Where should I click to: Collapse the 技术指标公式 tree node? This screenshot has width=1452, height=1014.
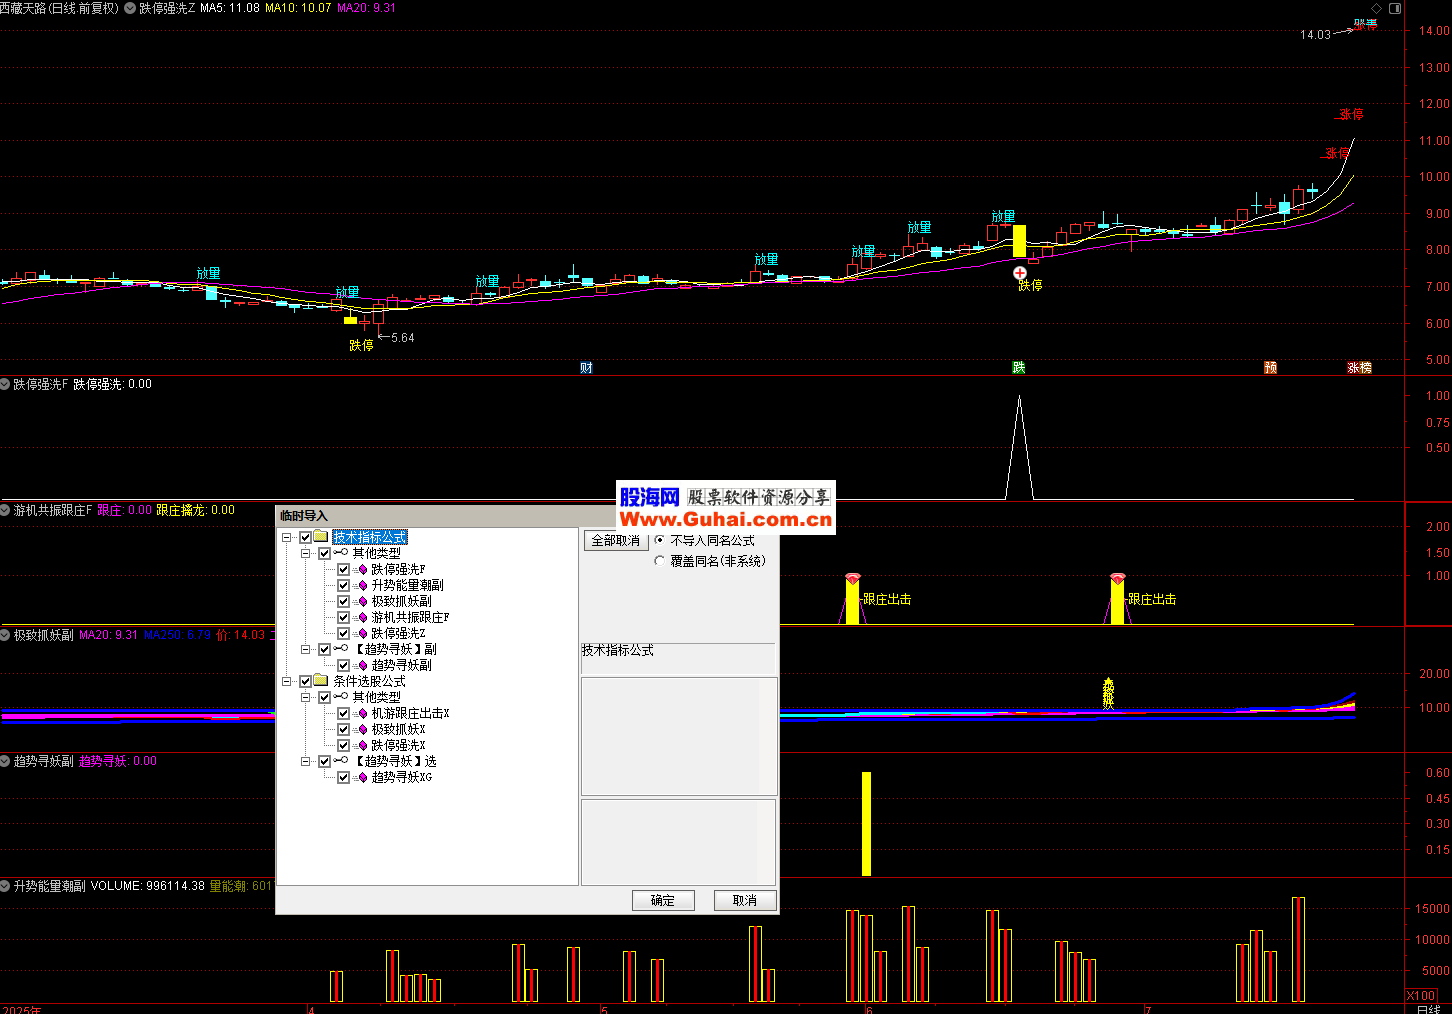tap(287, 537)
